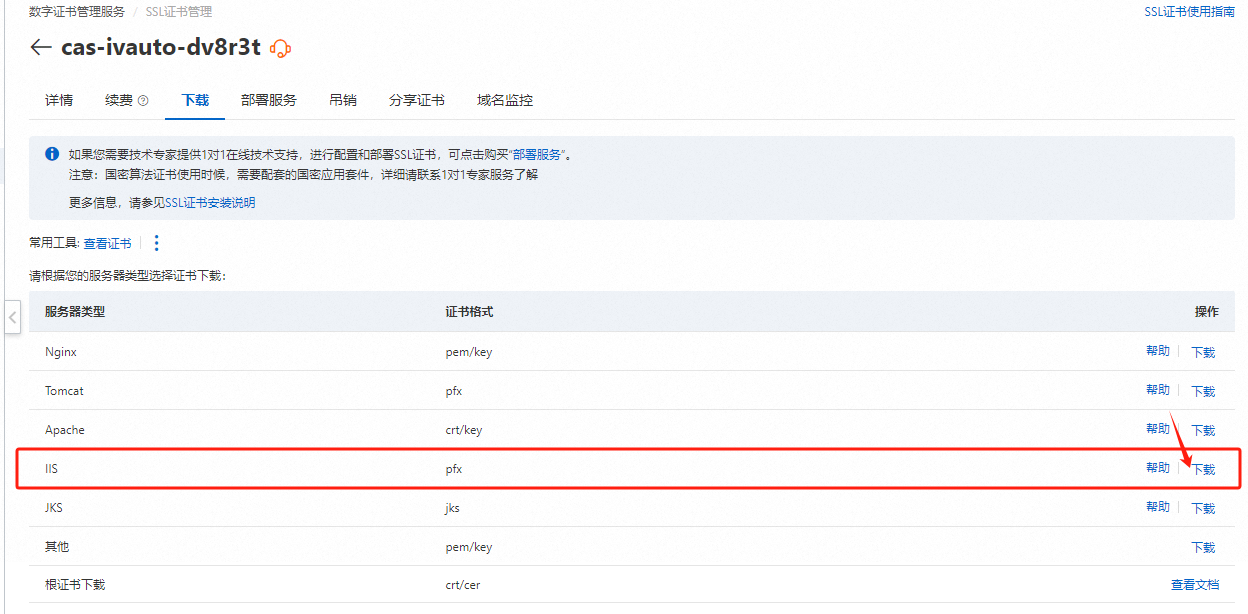Click the Tomcat server type cell
This screenshot has width=1248, height=614.
(x=64, y=391)
